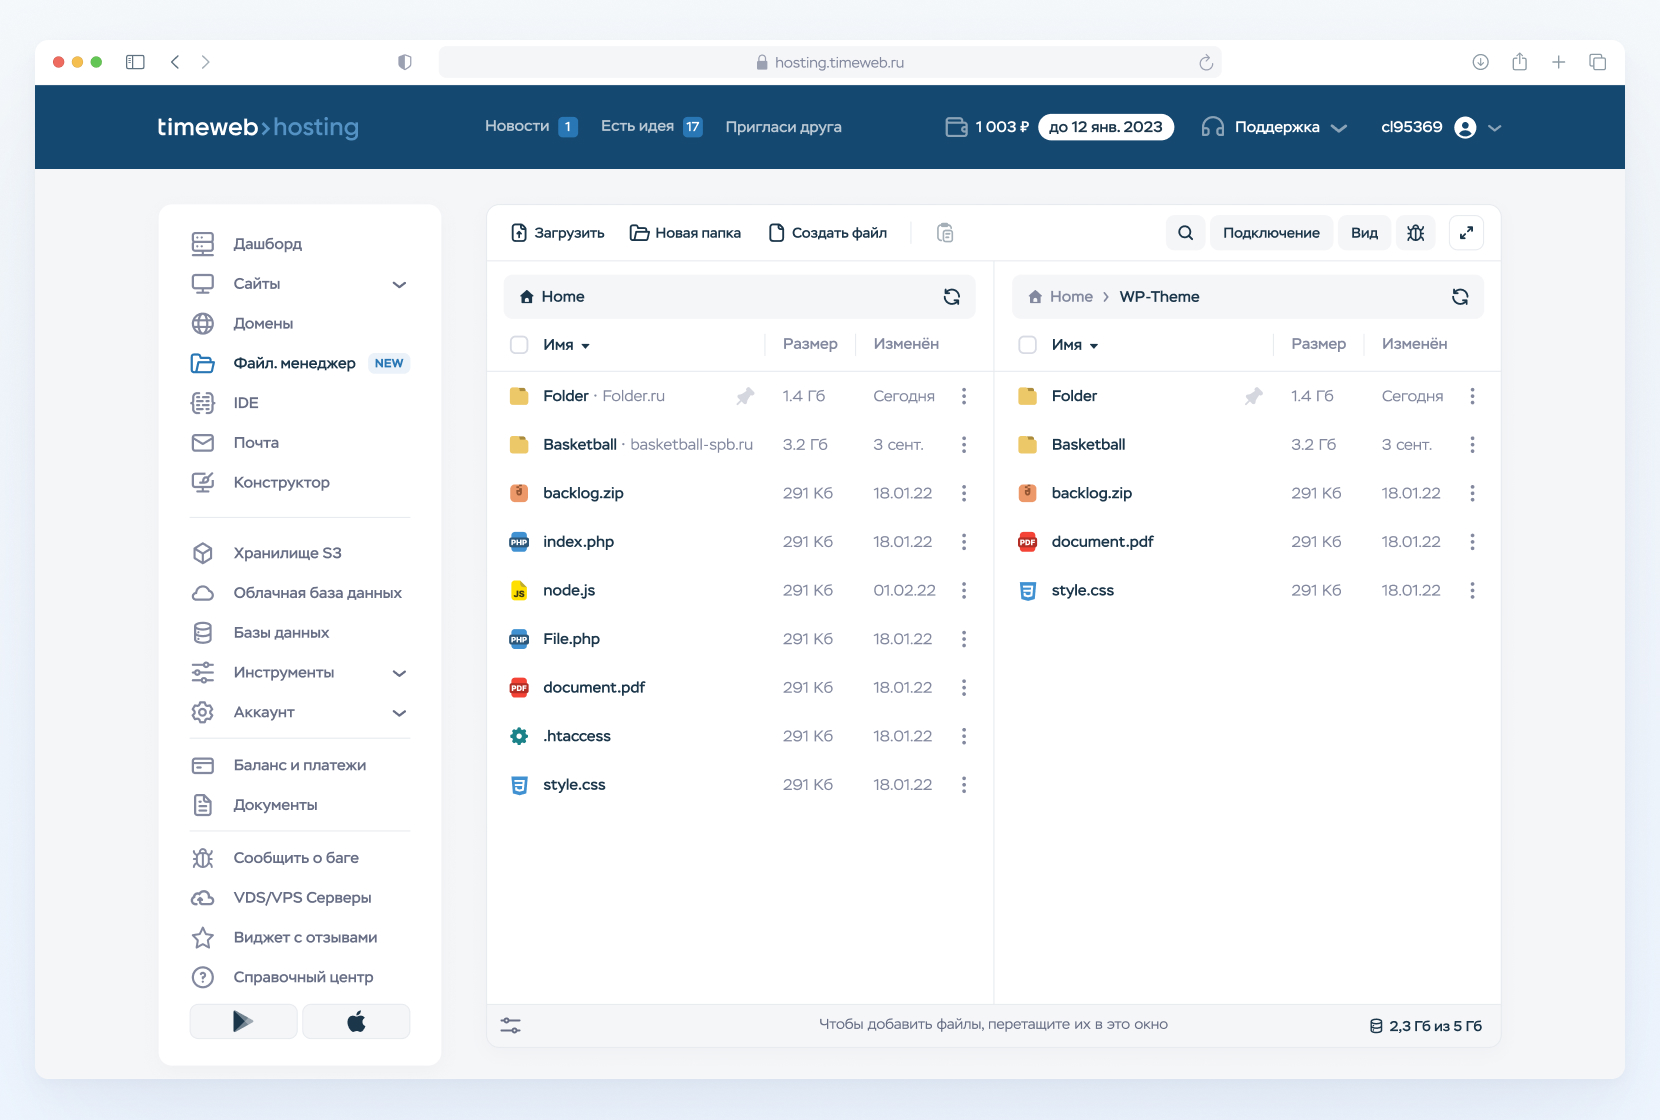Open Облачная база данных in sidebar
The width and height of the screenshot is (1660, 1120).
(x=317, y=593)
